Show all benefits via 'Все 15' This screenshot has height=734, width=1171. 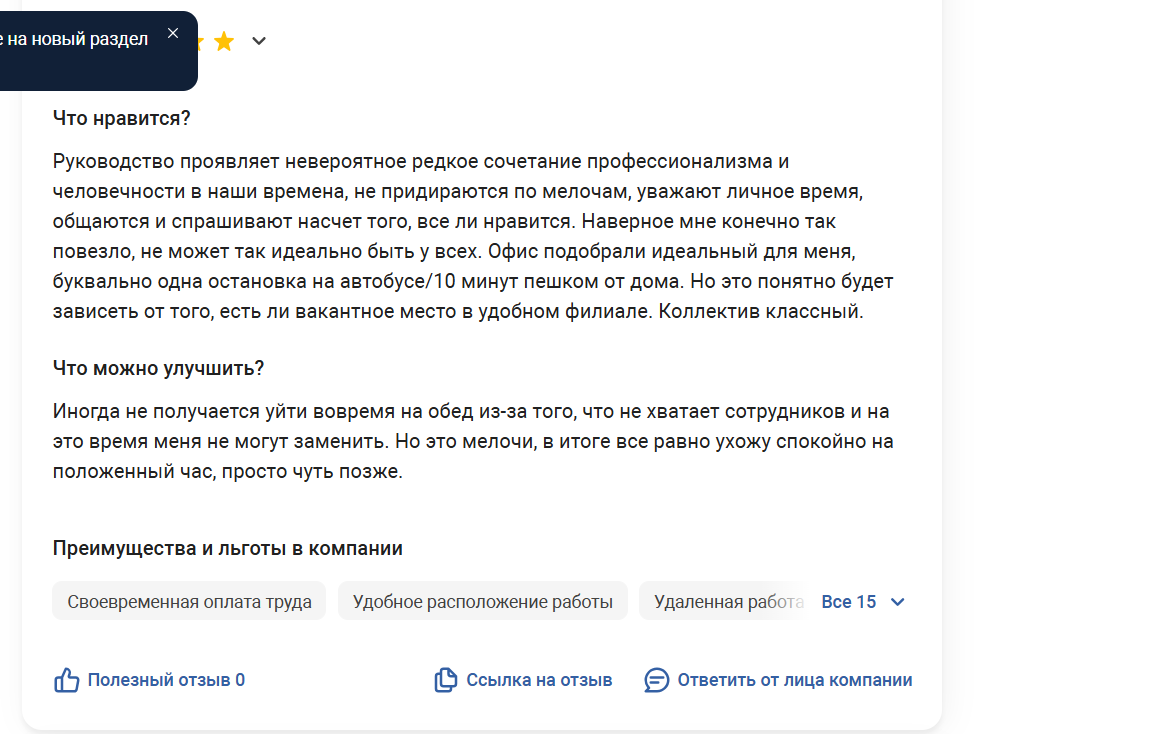click(848, 602)
